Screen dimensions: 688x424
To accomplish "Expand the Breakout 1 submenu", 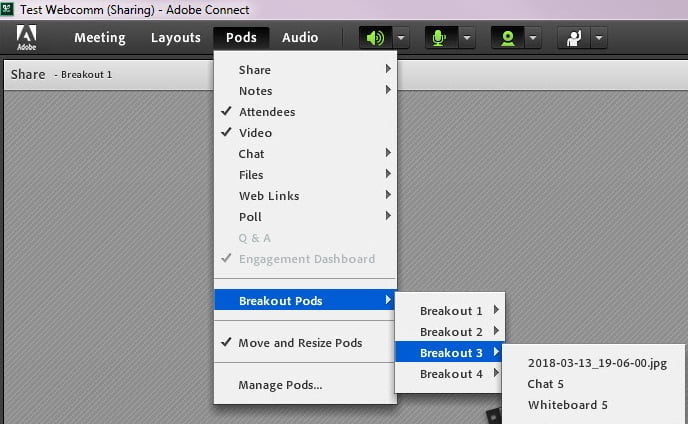I will [x=451, y=311].
